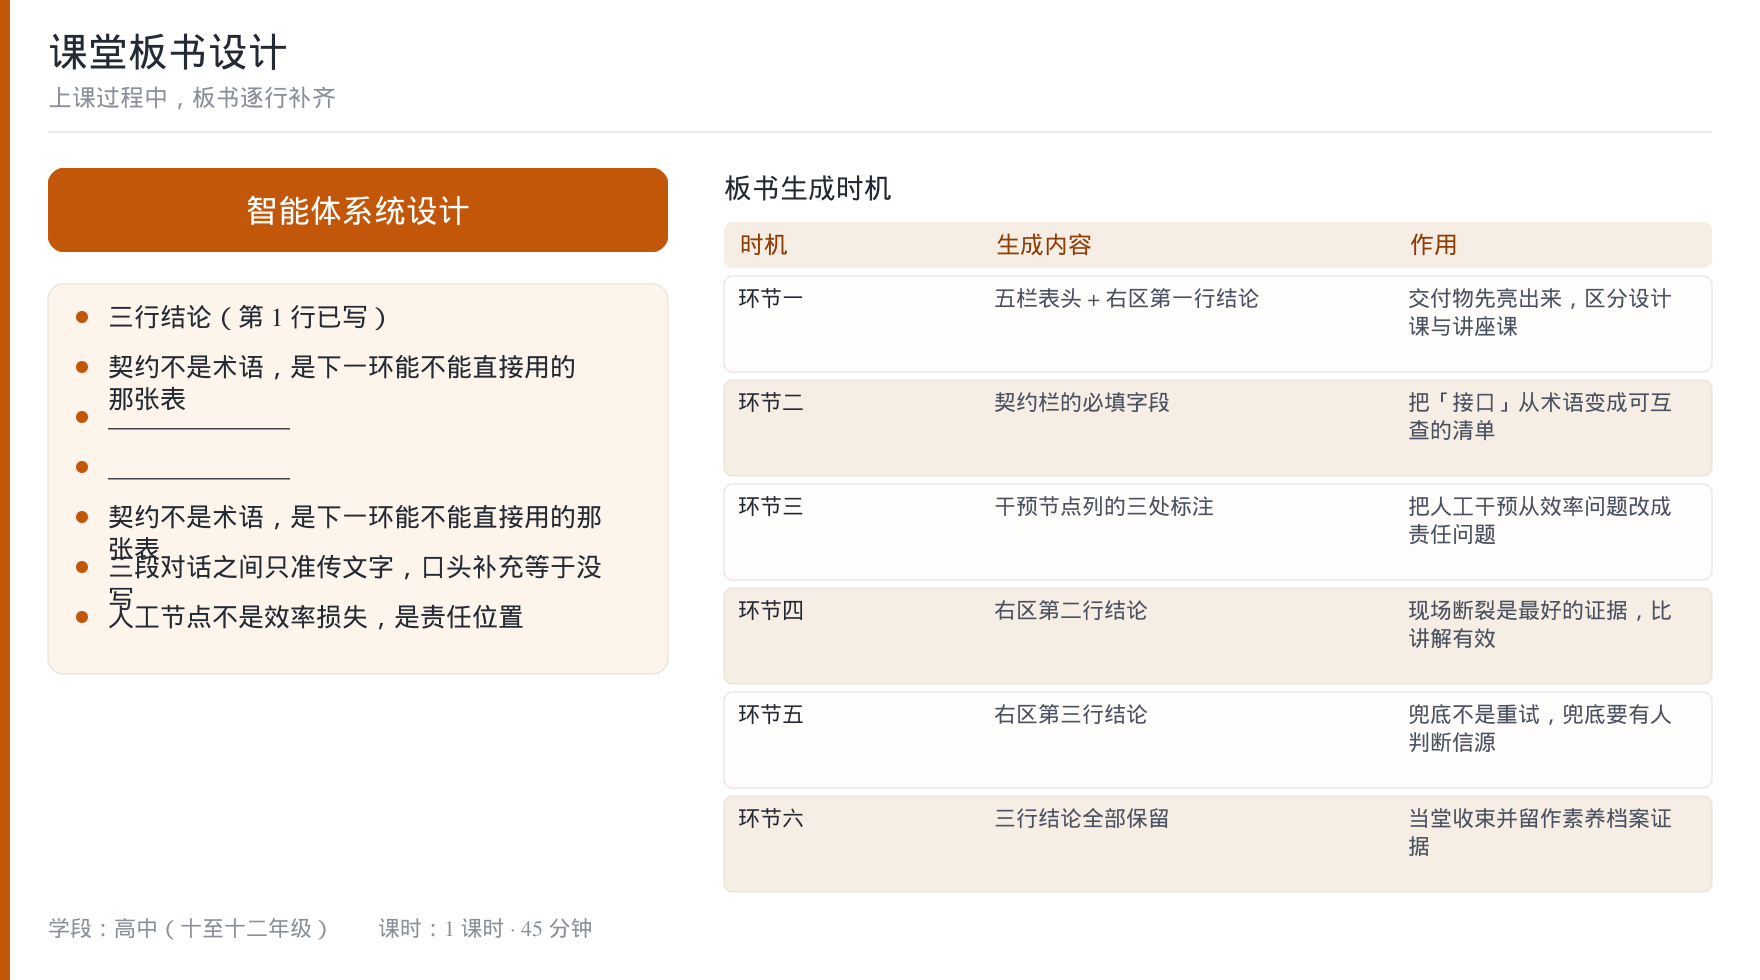1760x980 pixels.
Task: Select cell 把人工干预从效率问题改成责任问题
Action: (x=1540, y=520)
